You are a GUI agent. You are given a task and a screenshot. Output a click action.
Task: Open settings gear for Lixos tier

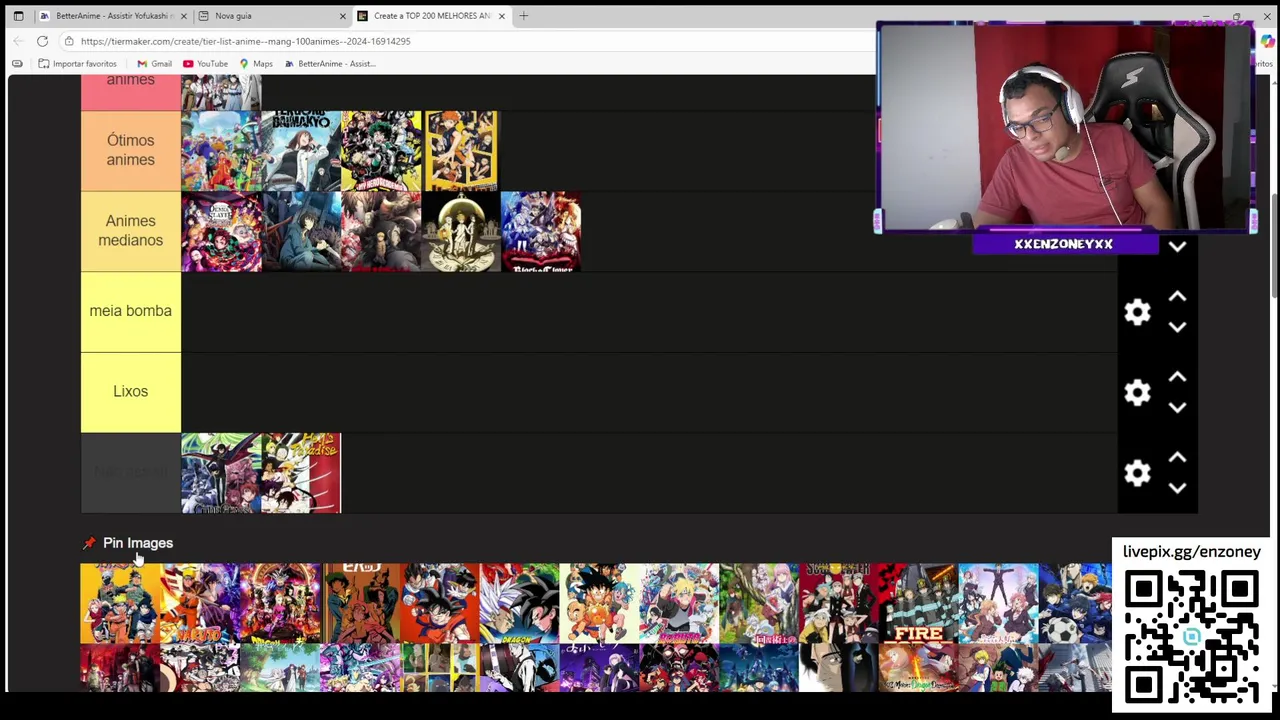pyautogui.click(x=1137, y=392)
